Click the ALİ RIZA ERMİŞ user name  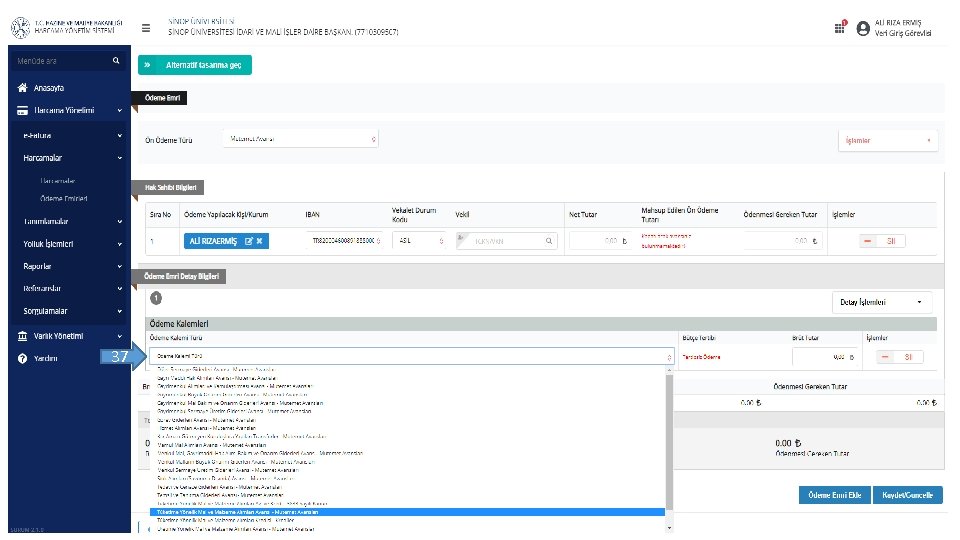pos(898,23)
